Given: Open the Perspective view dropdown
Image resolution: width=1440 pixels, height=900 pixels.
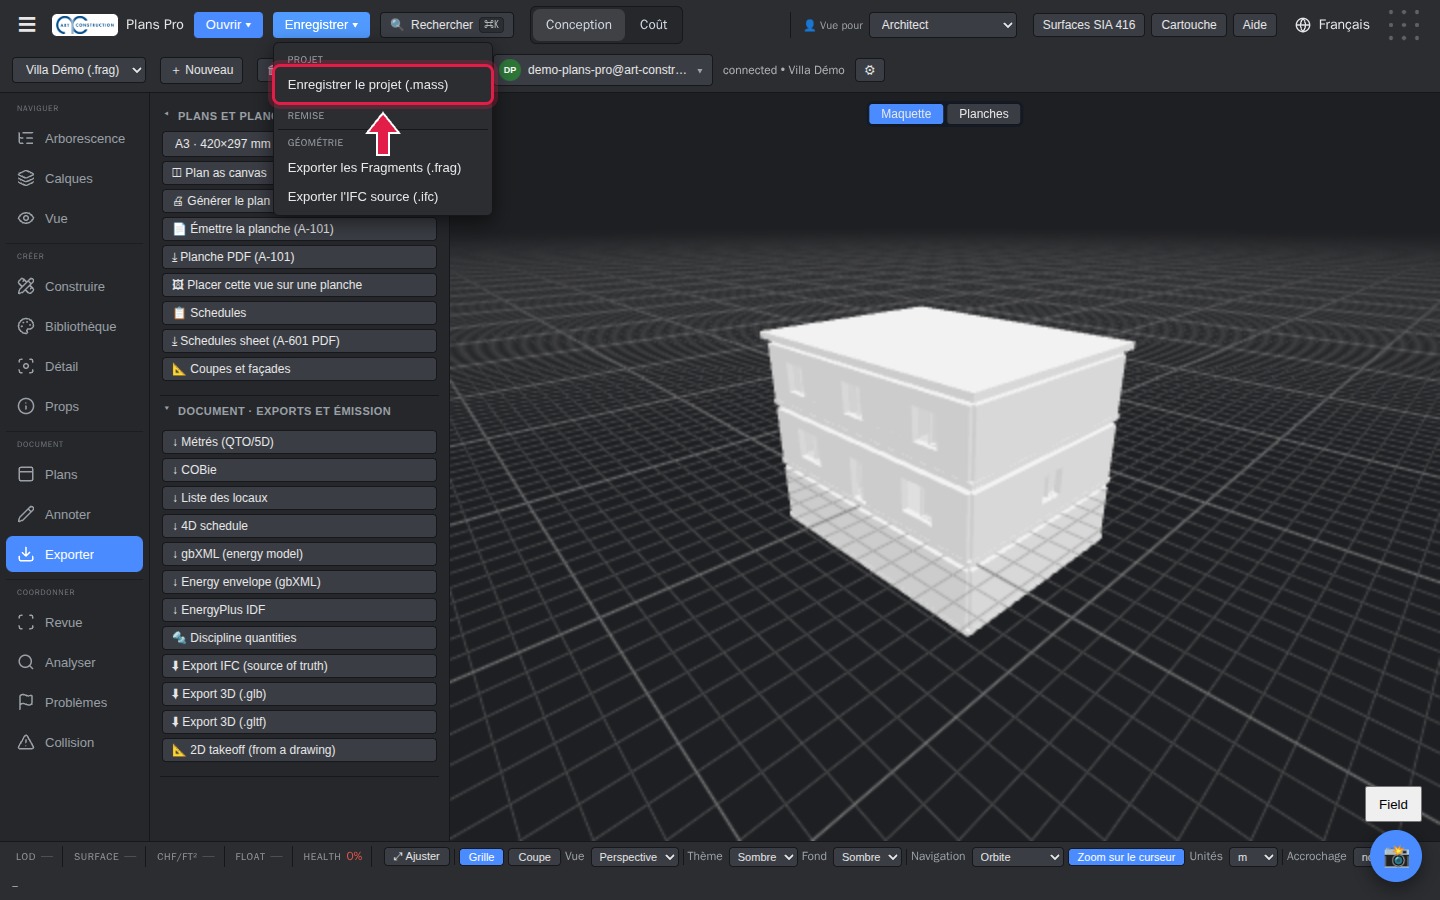Looking at the screenshot, I should click(635, 857).
